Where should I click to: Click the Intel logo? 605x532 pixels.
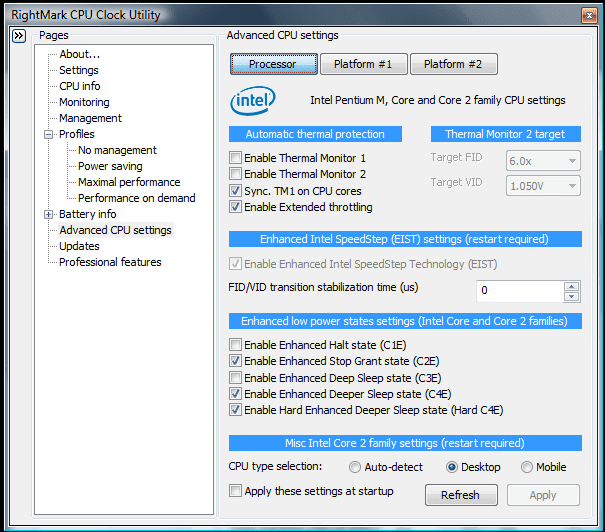253,100
